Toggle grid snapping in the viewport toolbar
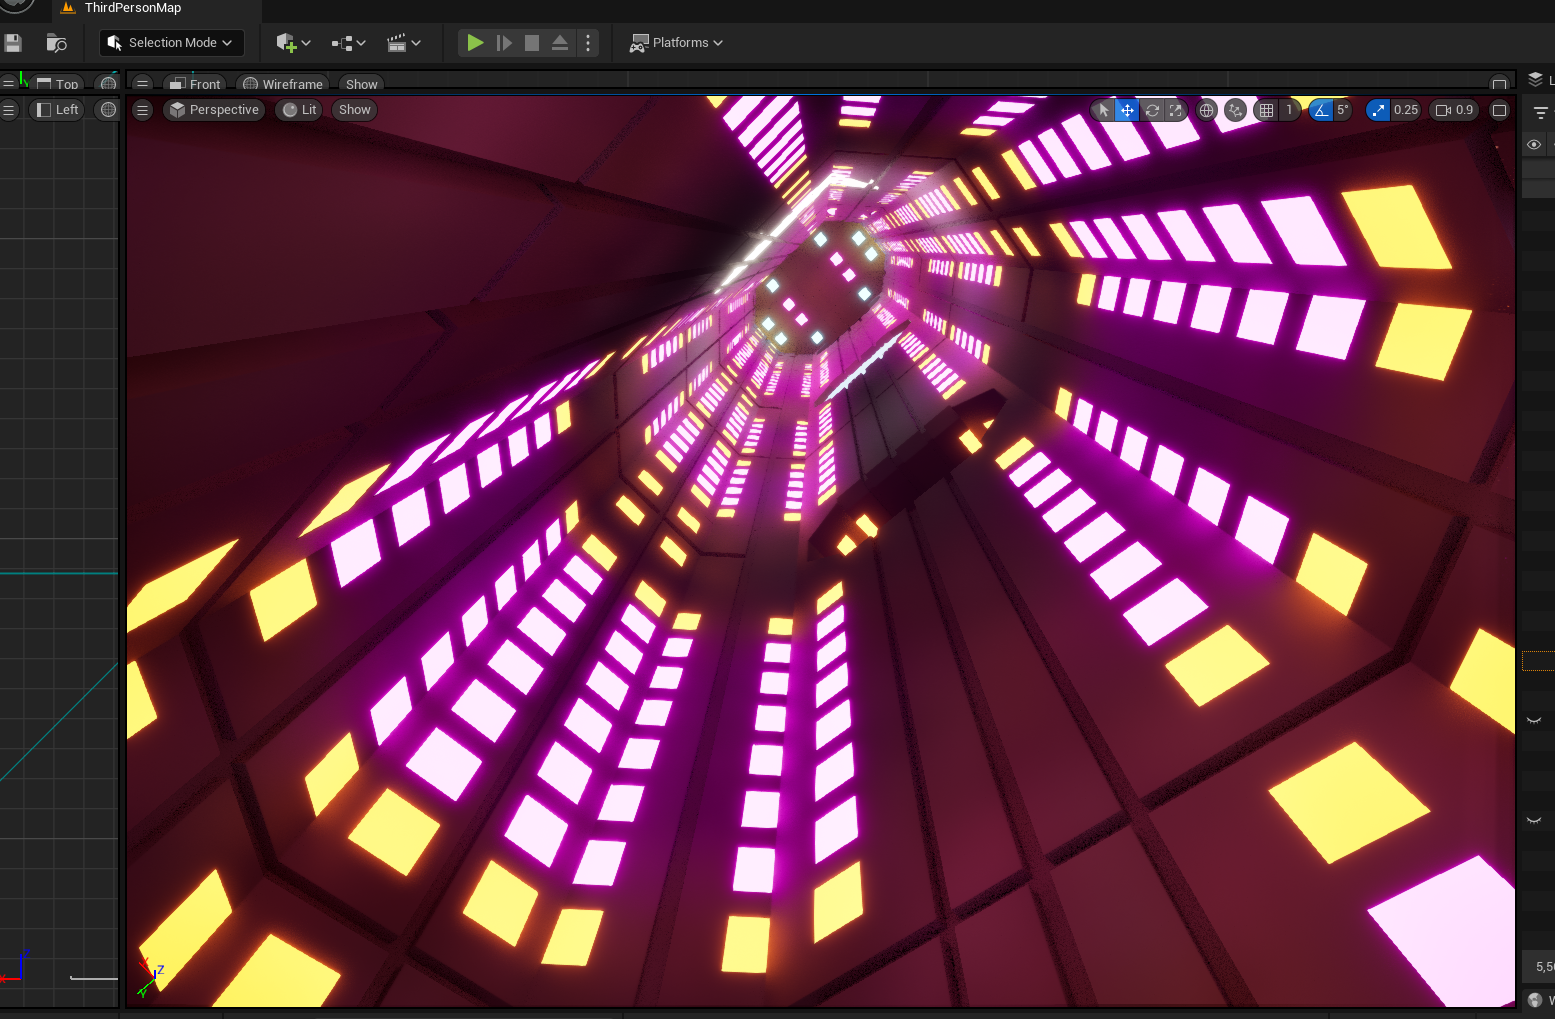 pos(1266,110)
